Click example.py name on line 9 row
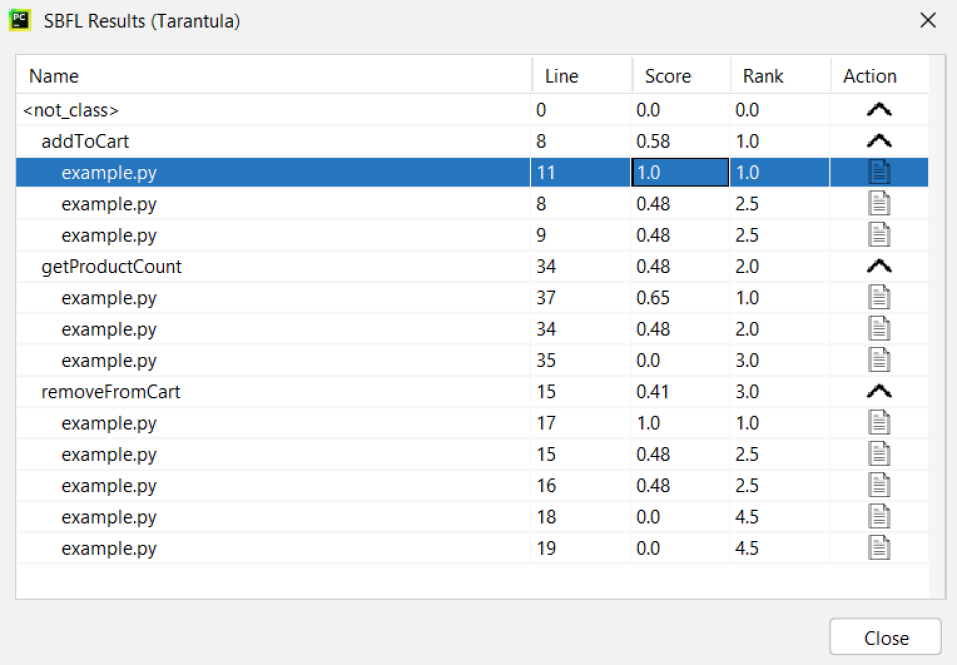957x665 pixels. 109,235
